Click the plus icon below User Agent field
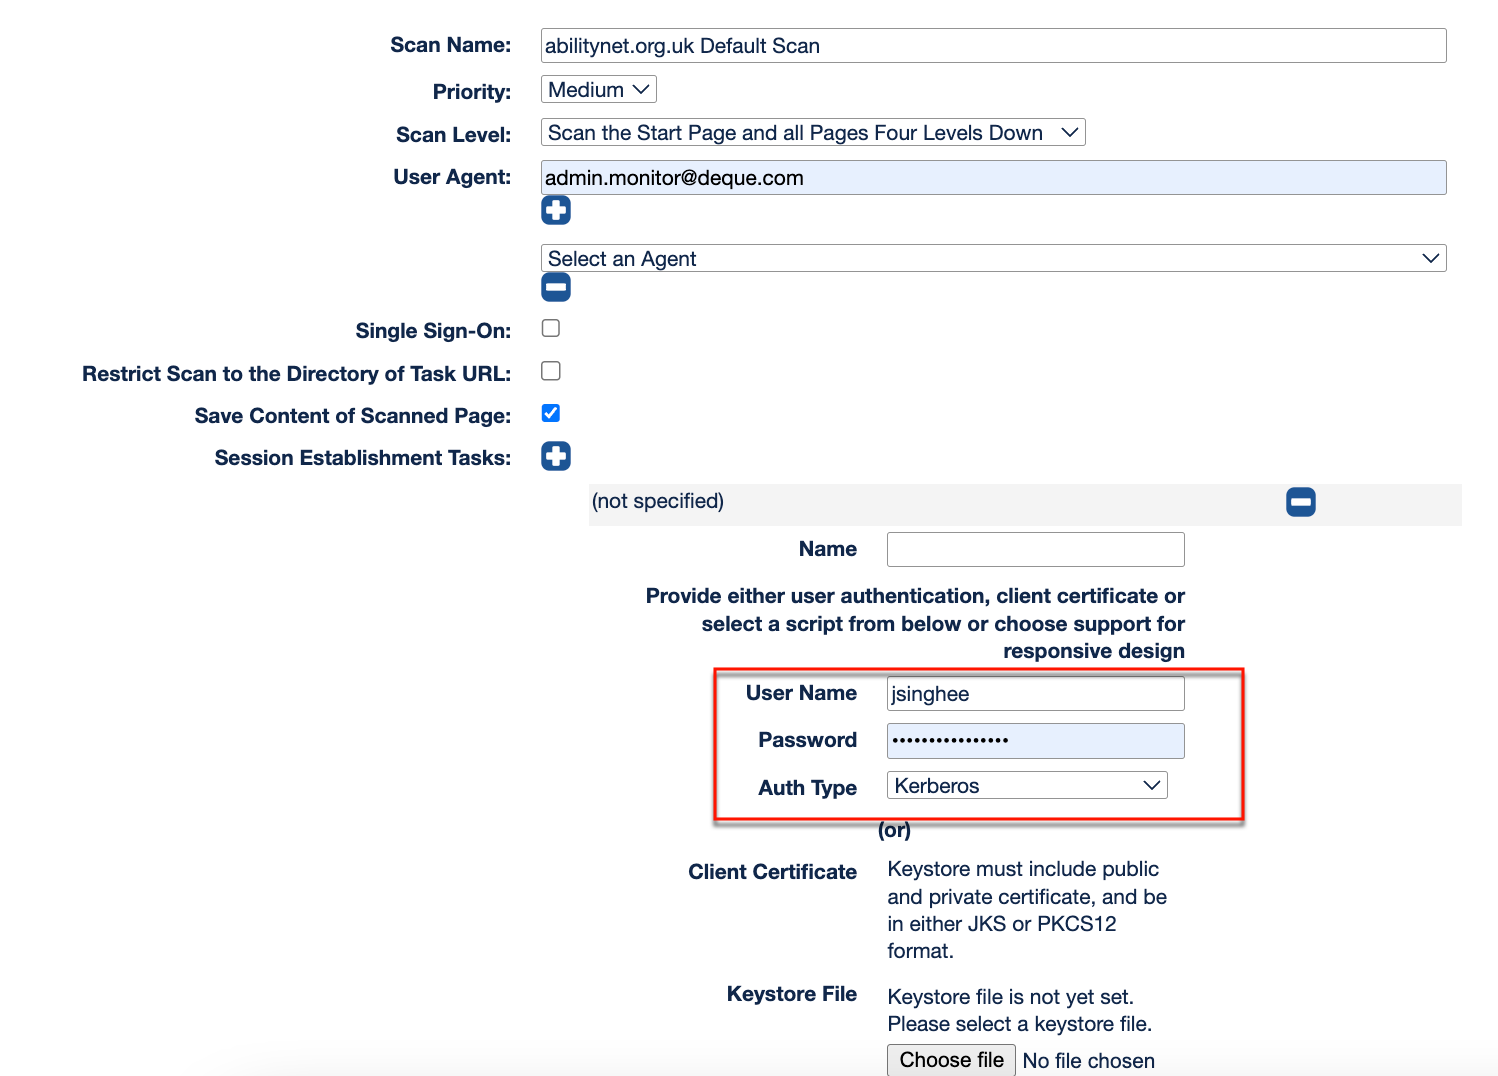The height and width of the screenshot is (1076, 1498). 556,210
